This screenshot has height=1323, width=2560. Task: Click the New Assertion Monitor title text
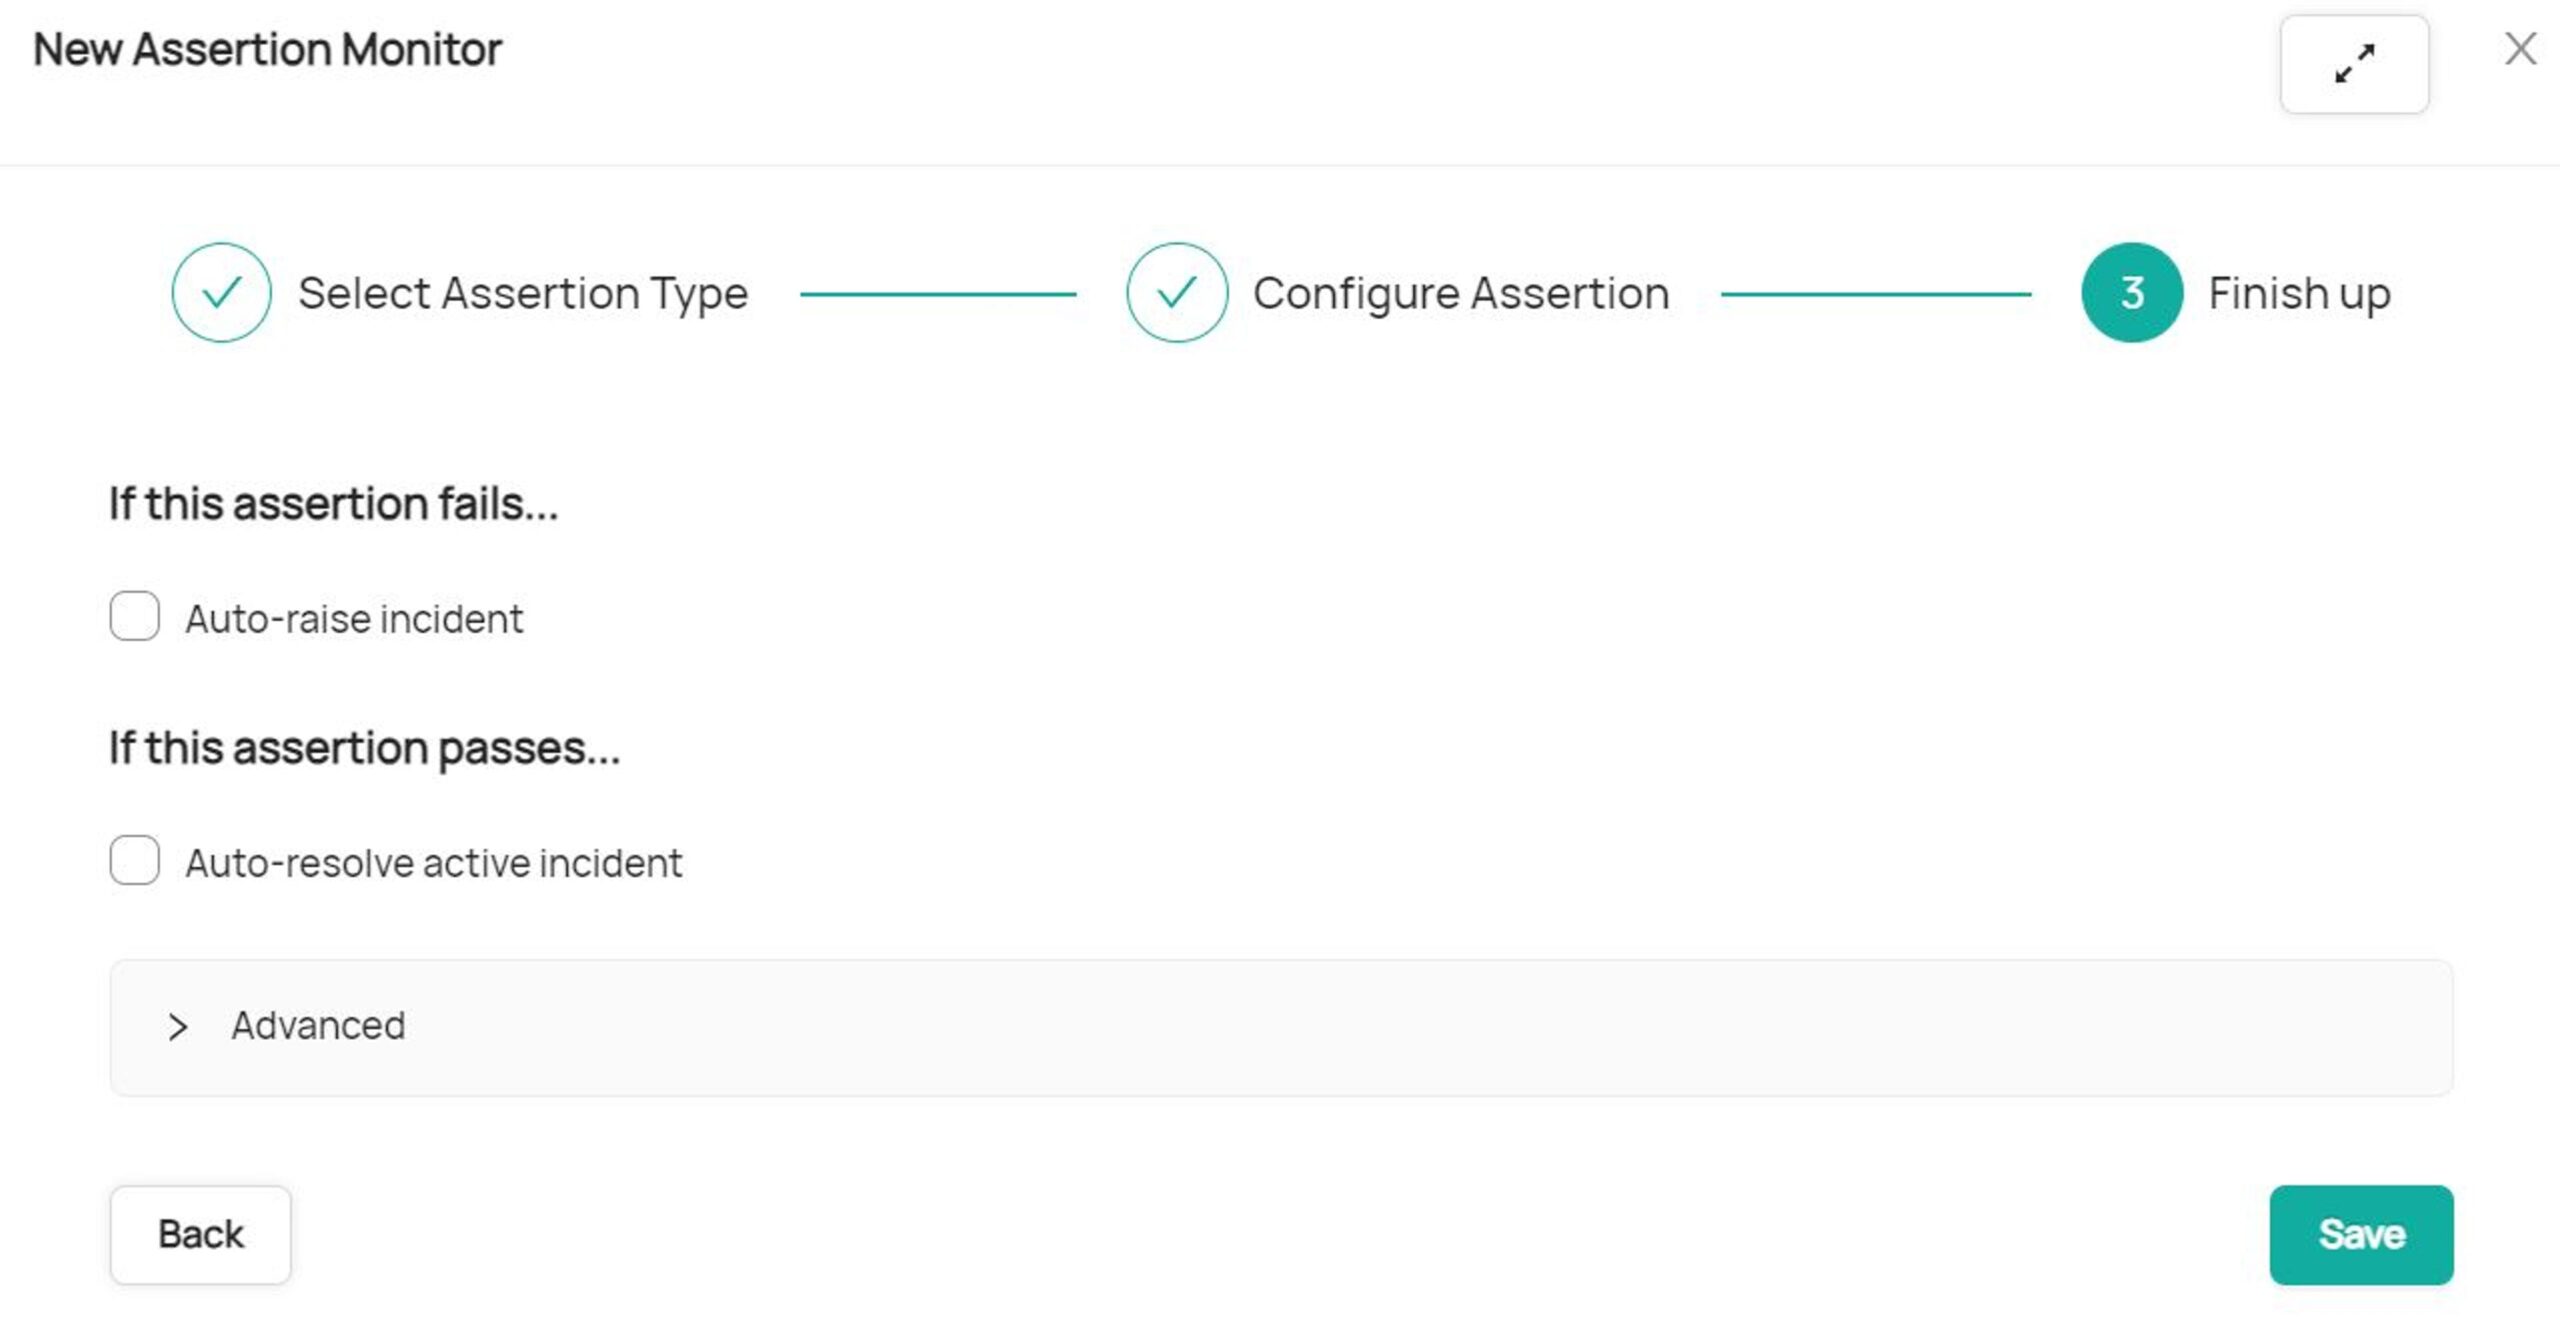(267, 50)
